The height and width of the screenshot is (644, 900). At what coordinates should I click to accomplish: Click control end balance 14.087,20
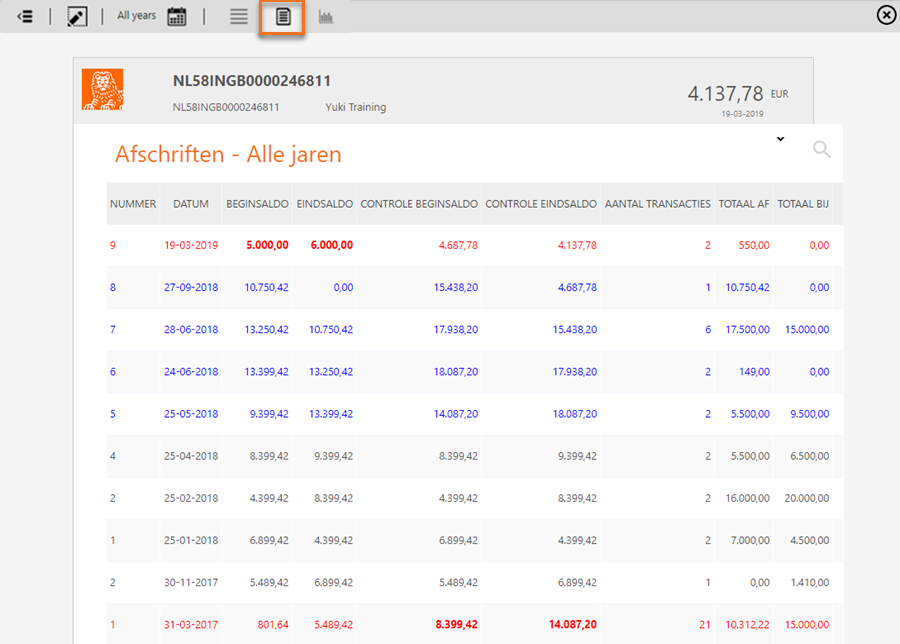click(573, 624)
